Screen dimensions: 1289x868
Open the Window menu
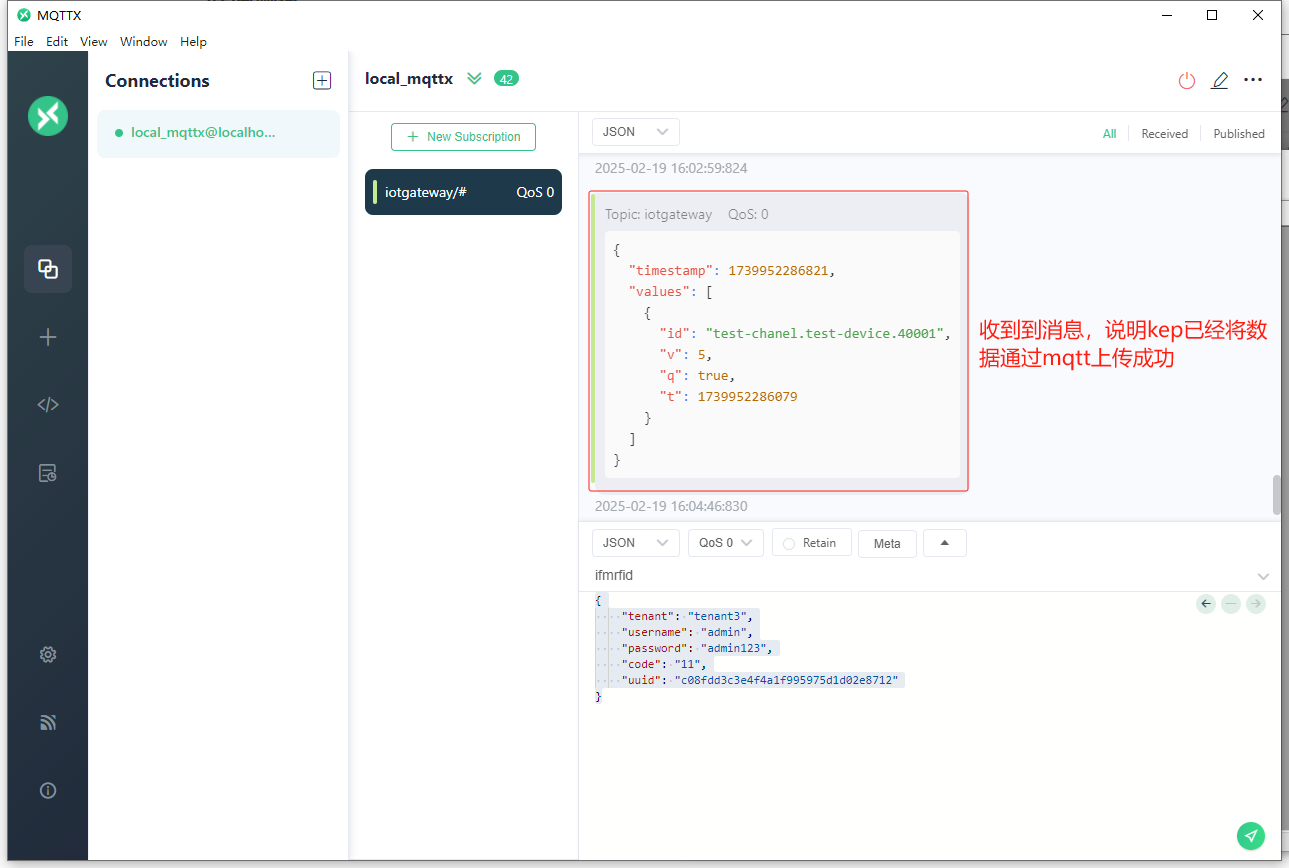pyautogui.click(x=144, y=42)
